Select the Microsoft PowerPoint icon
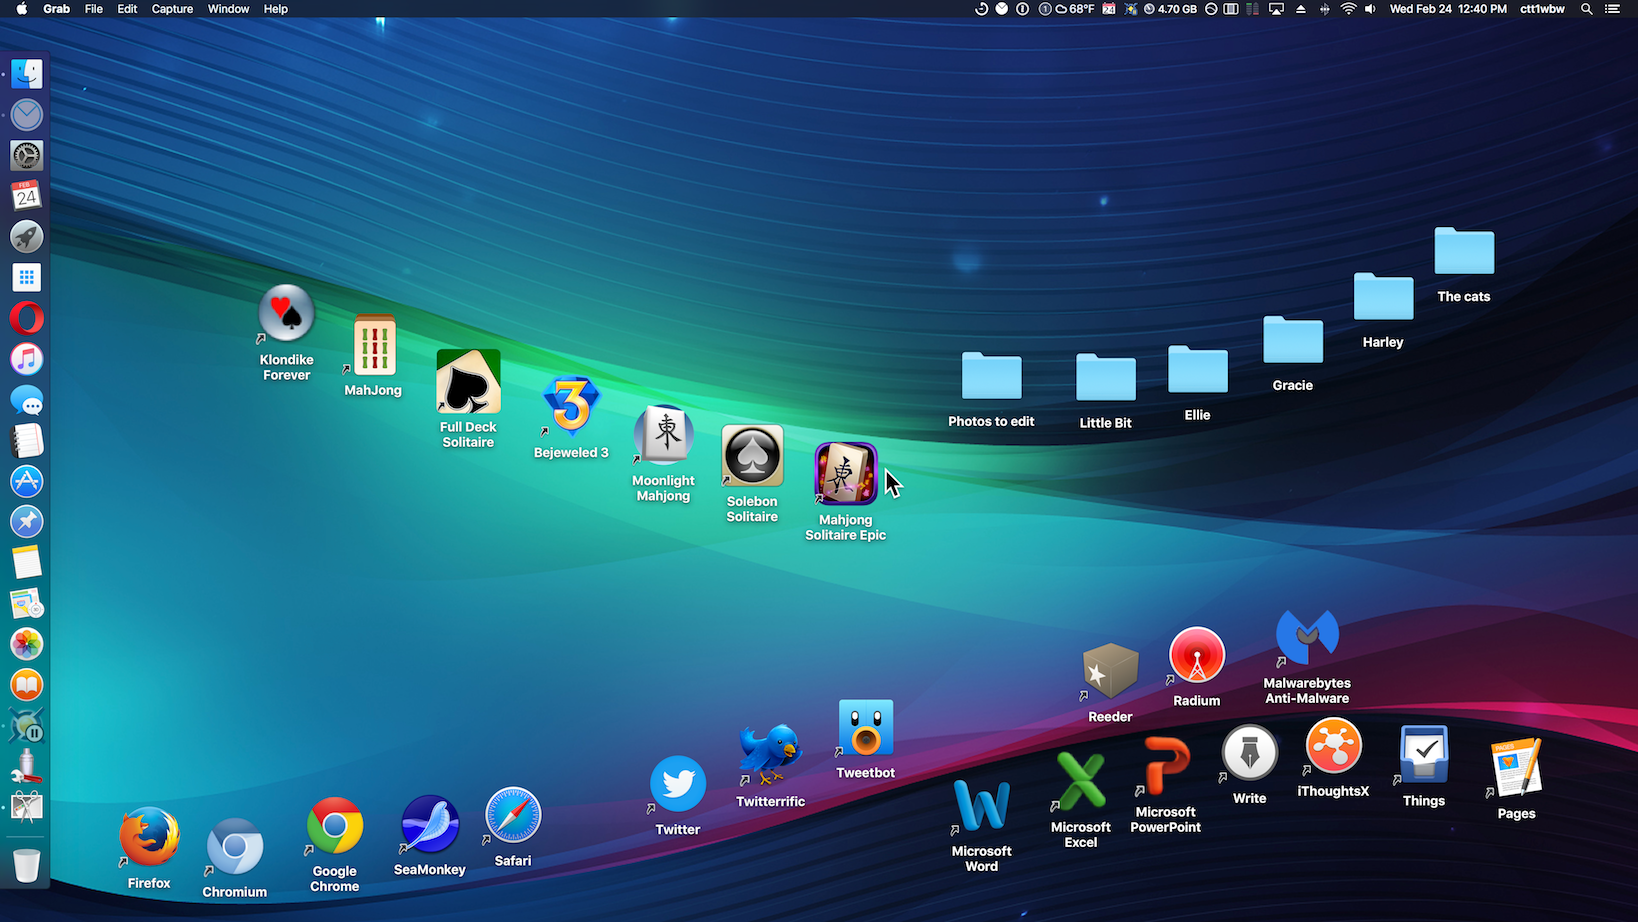Screen dimensions: 1638x922 click(x=1166, y=767)
